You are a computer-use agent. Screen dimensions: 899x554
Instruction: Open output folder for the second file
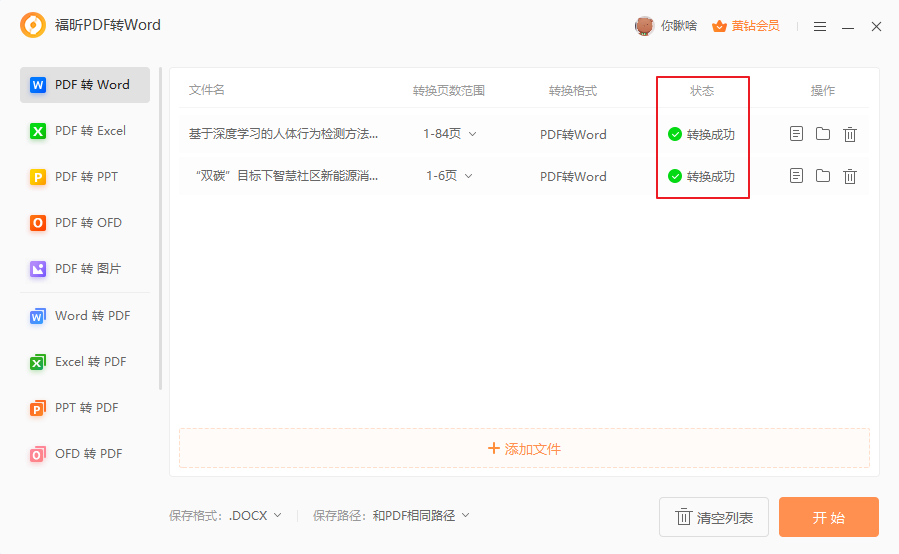pyautogui.click(x=823, y=176)
